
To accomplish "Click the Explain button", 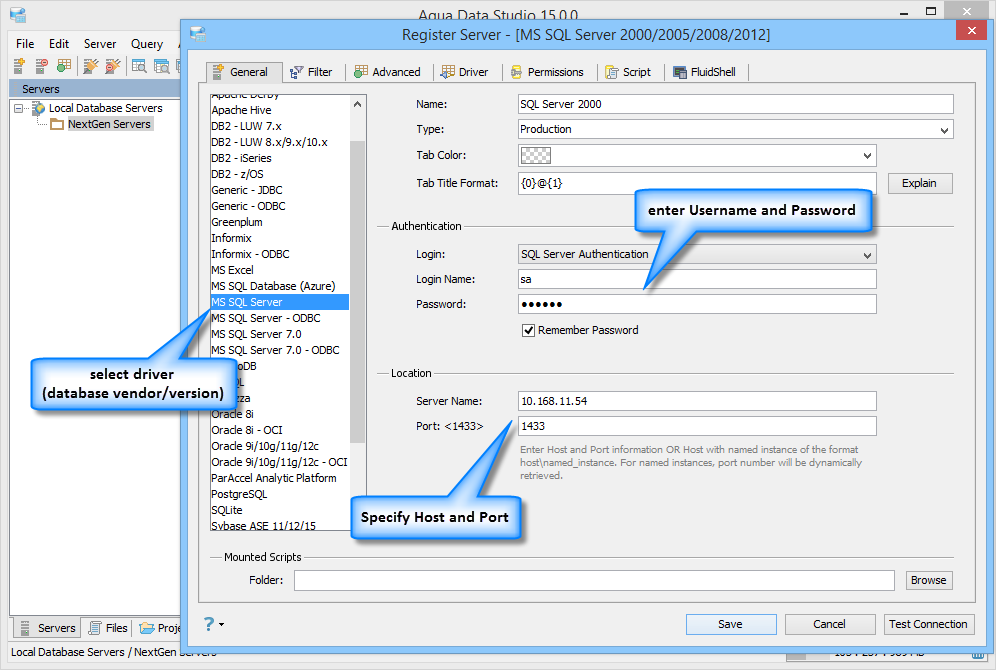I will [x=920, y=184].
